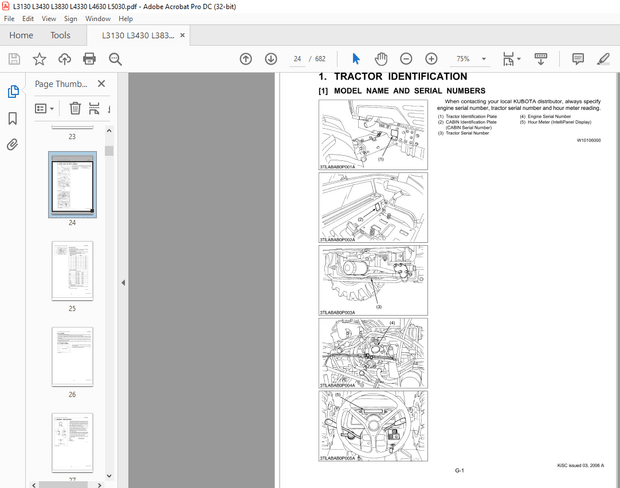The height and width of the screenshot is (488, 620).
Task: Click the Tractor Identification Plate legend text
Action: 471,116
